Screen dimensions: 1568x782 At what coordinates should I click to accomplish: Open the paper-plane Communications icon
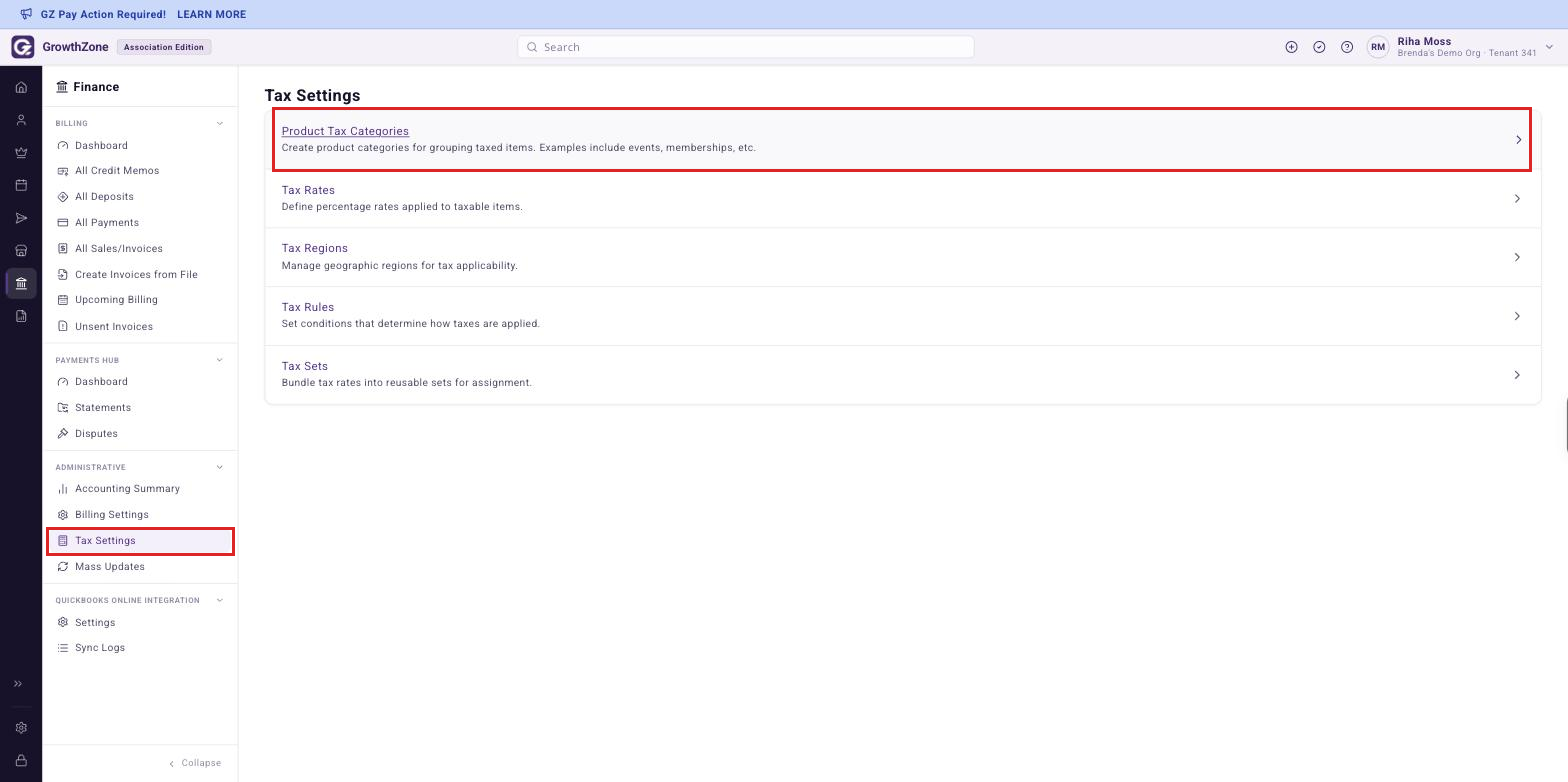tap(21, 218)
